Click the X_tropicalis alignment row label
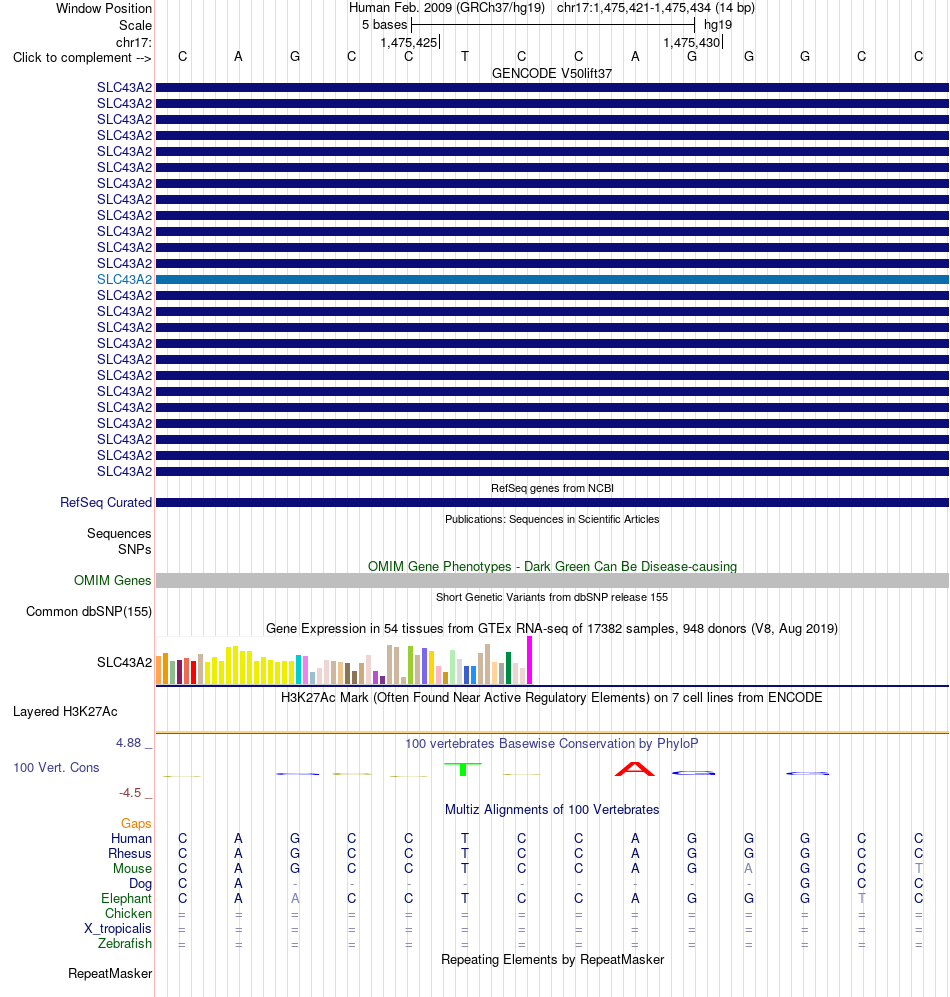The width and height of the screenshot is (950, 997). (x=118, y=928)
